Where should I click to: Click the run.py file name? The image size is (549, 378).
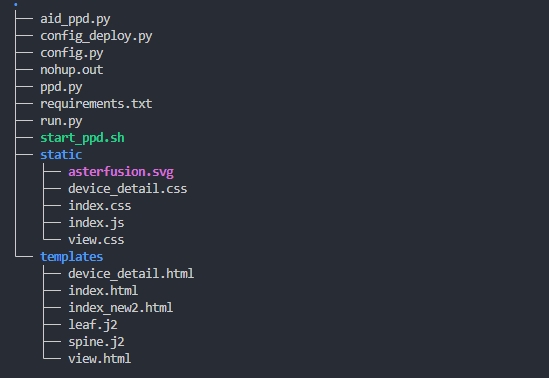click(61, 121)
